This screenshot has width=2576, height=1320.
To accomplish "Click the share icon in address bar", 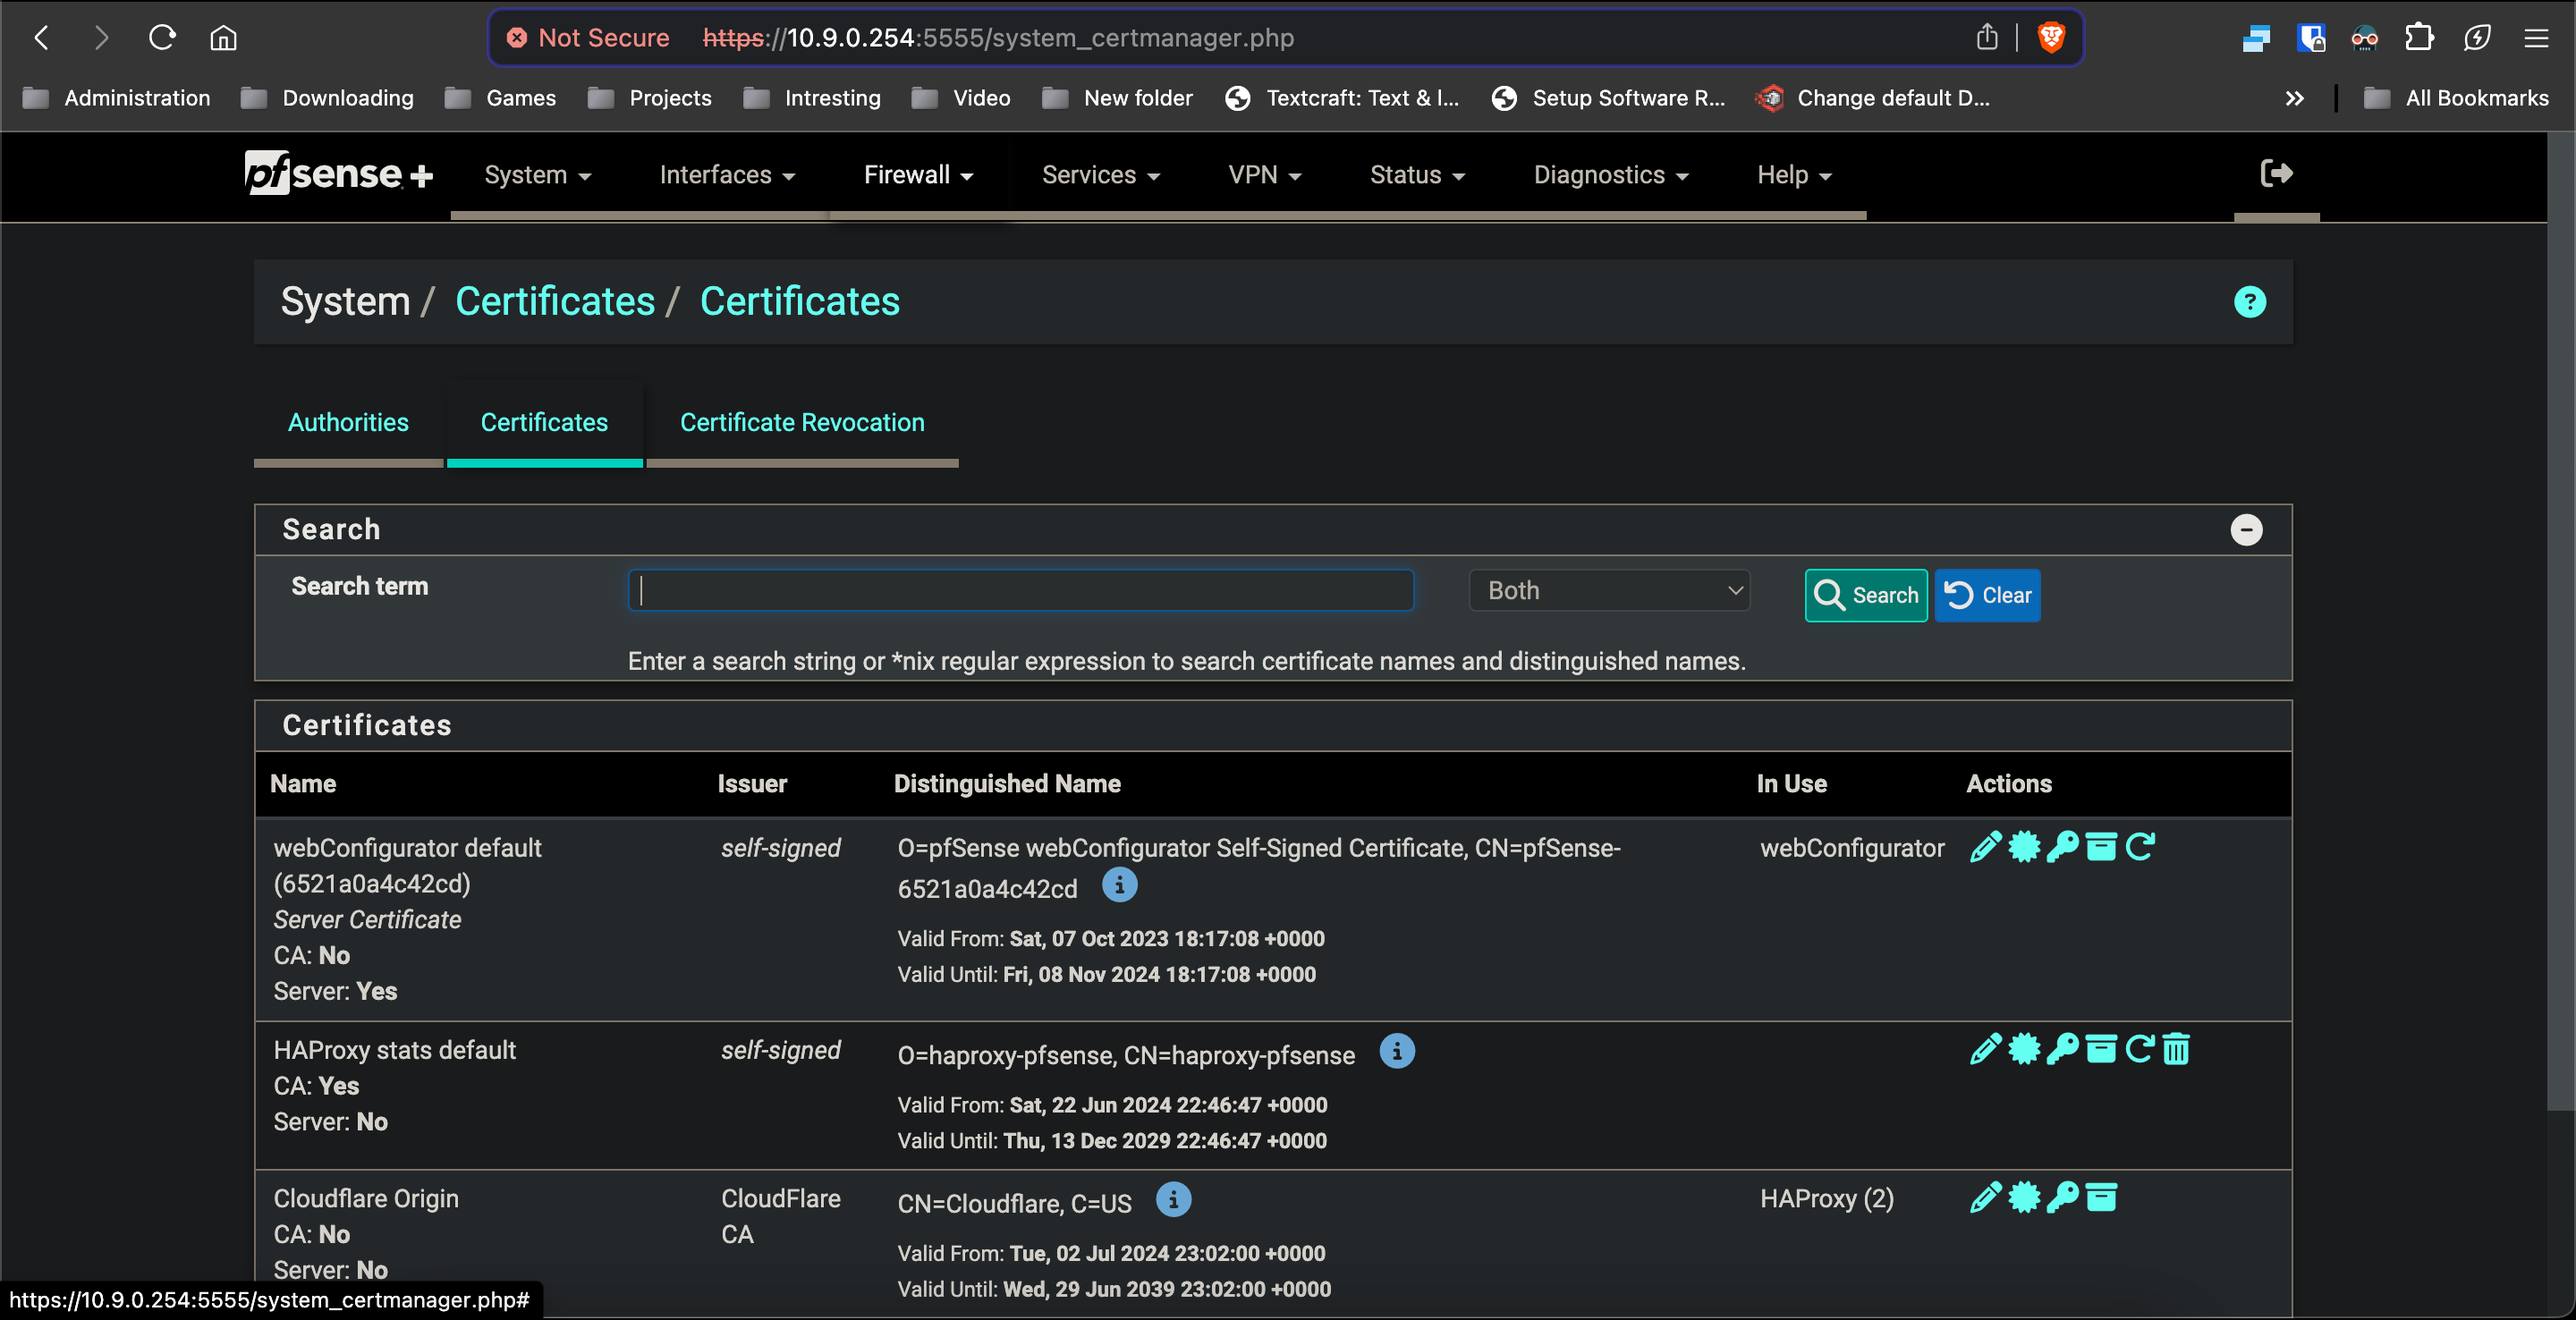I will [x=1987, y=38].
